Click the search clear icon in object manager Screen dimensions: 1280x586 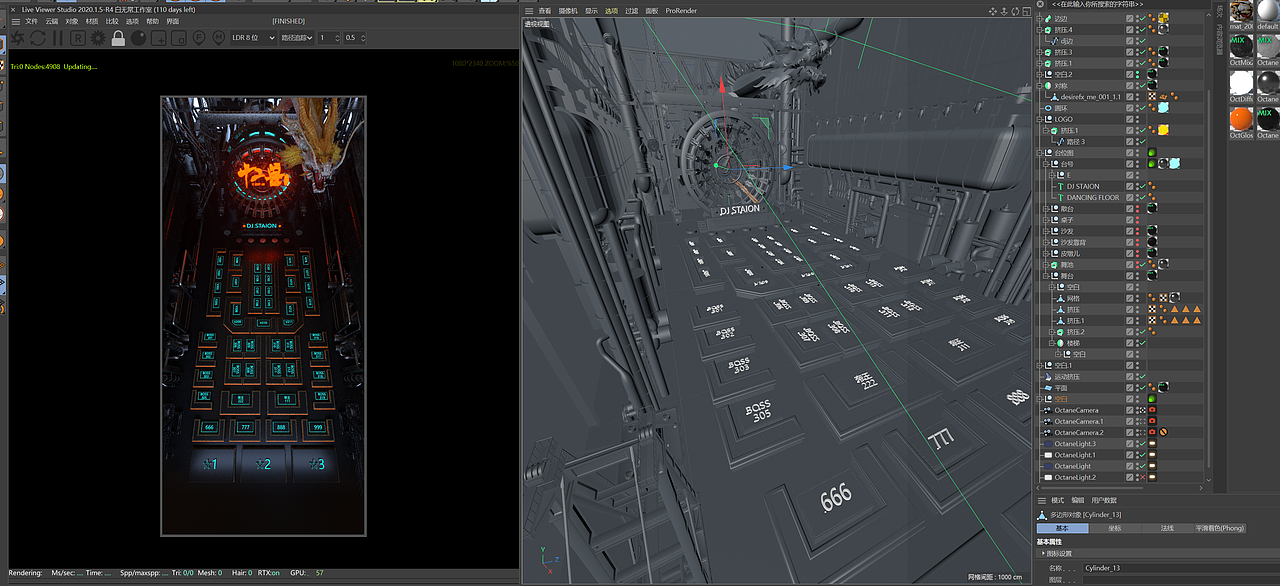pos(1041,5)
